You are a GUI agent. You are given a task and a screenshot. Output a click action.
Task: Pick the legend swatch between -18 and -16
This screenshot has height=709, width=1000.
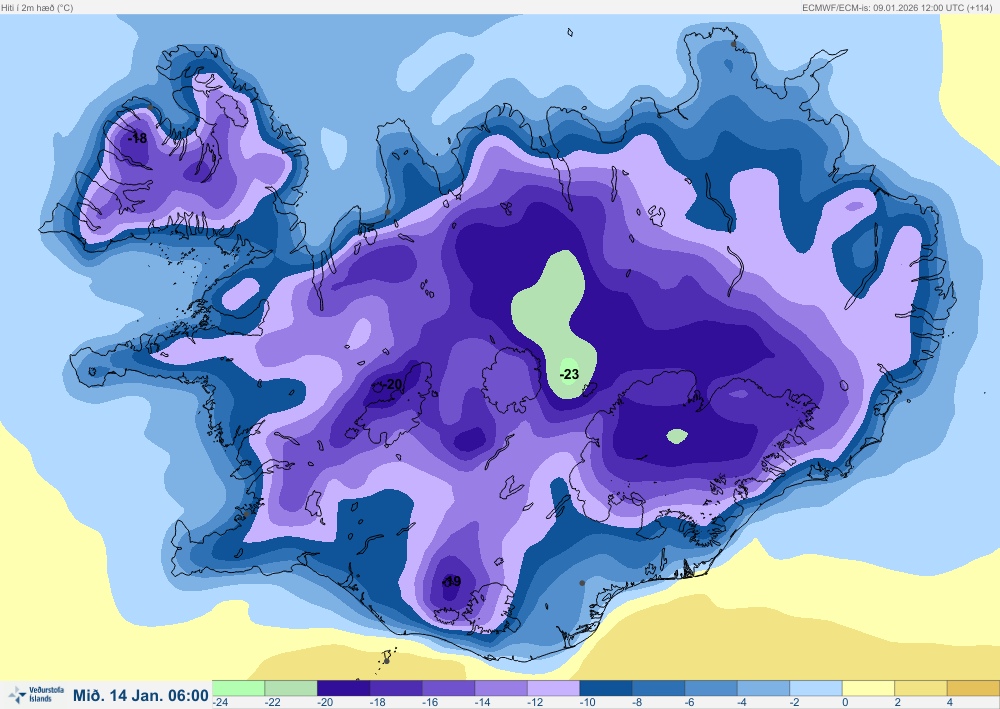[396, 688]
